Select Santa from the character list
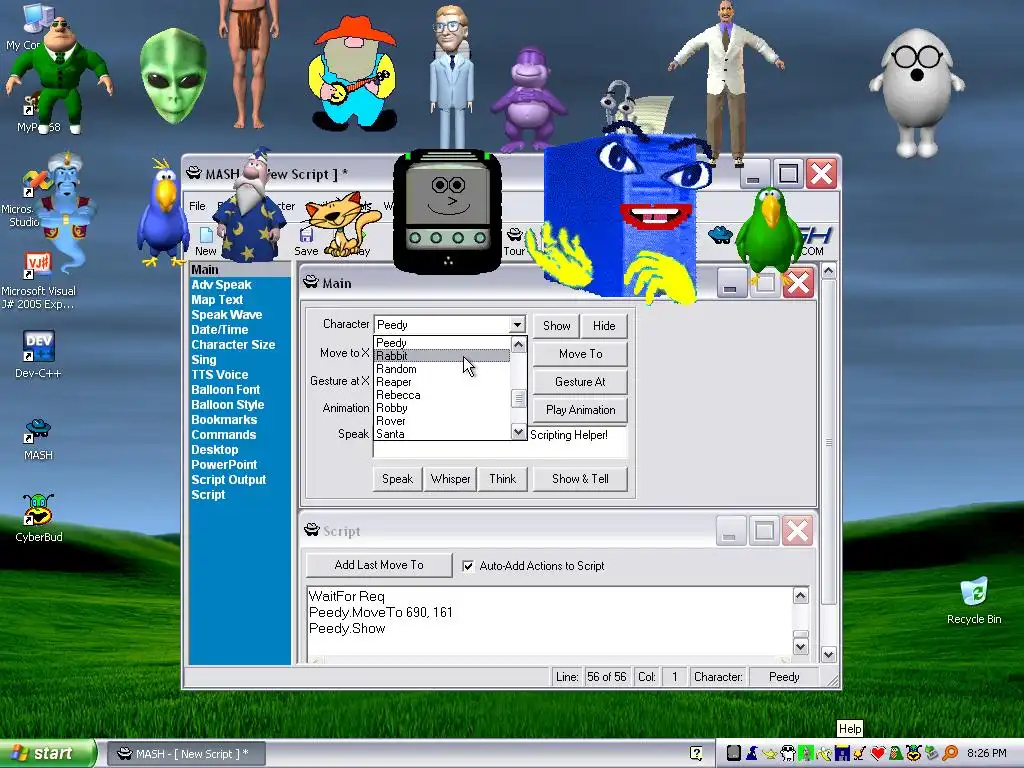The image size is (1024, 768). pos(441,434)
